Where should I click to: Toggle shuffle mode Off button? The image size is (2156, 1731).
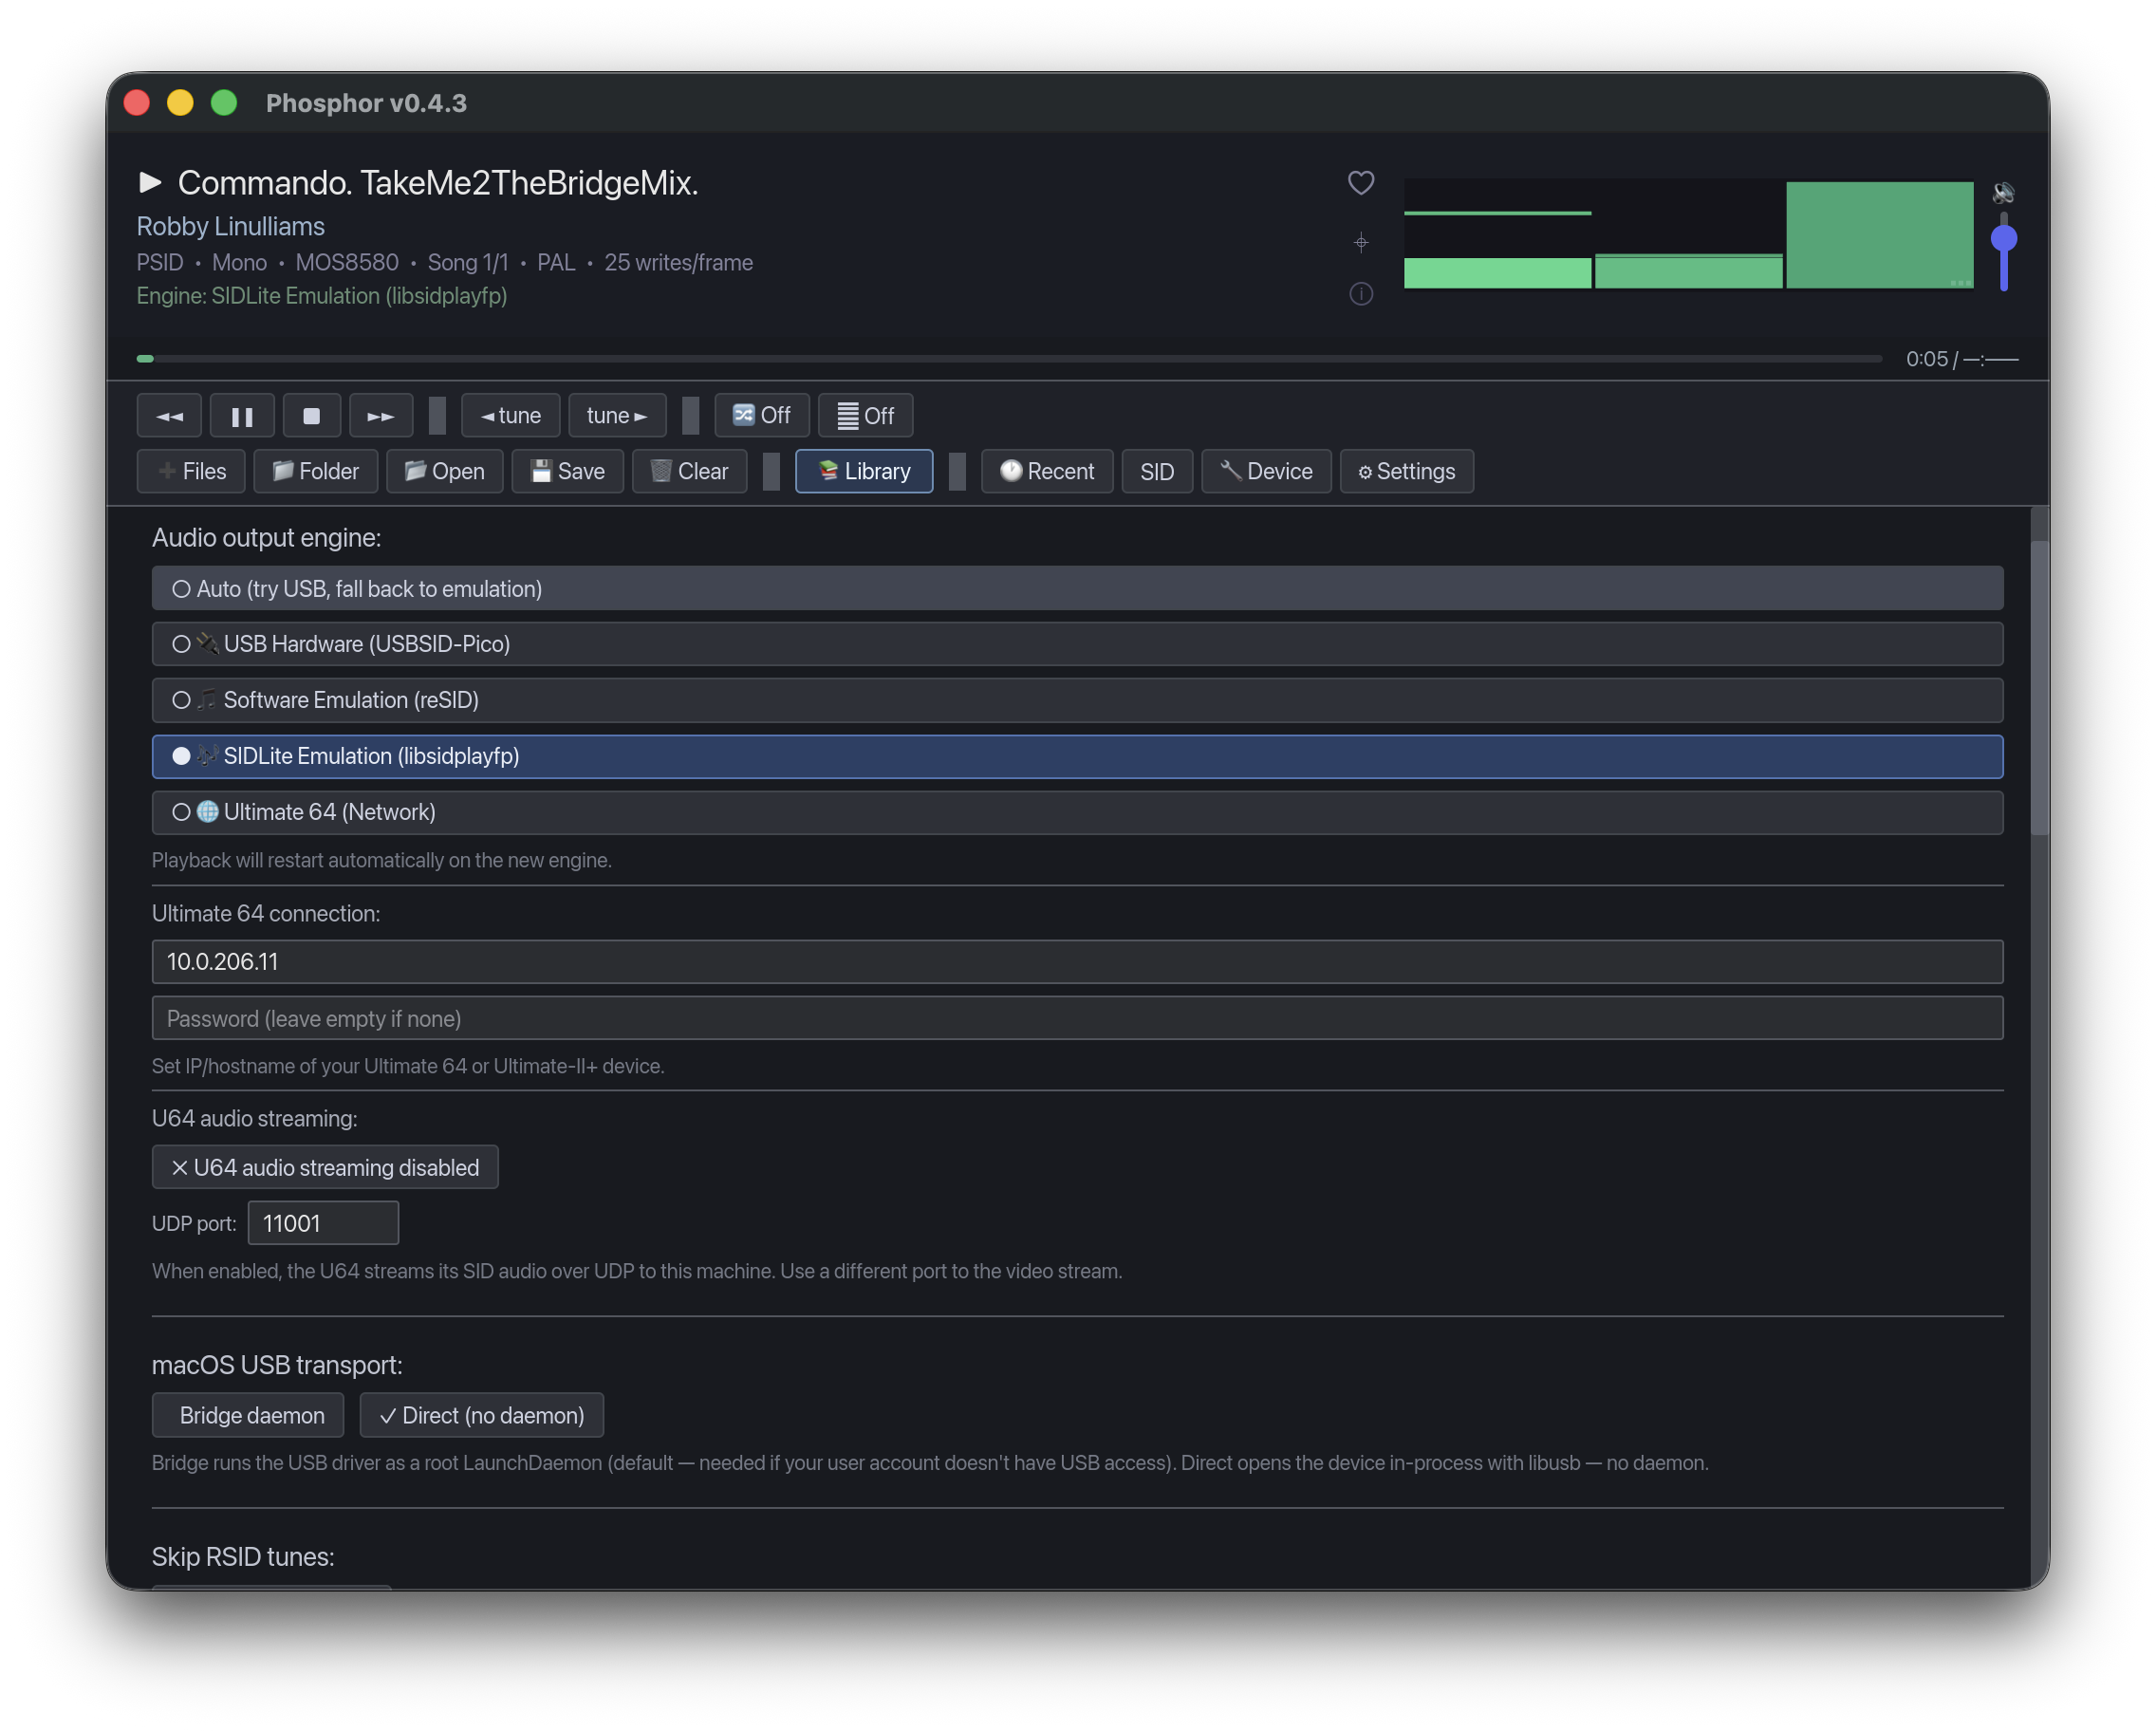pos(762,416)
